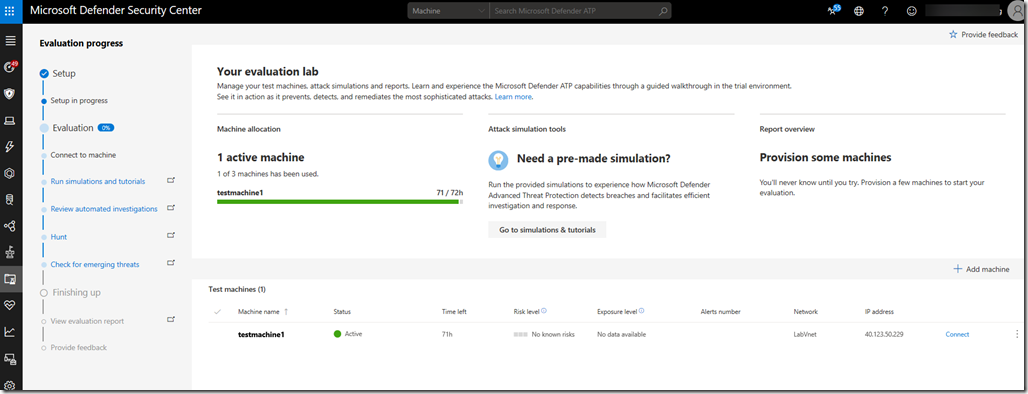Screen dimensions: 1028x394
Task: Open pop-out icon beside Review automated investigations
Action: (x=171, y=208)
